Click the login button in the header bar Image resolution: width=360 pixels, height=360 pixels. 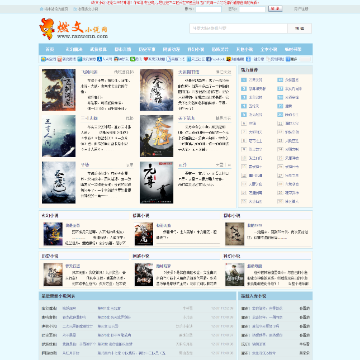point(275,9)
